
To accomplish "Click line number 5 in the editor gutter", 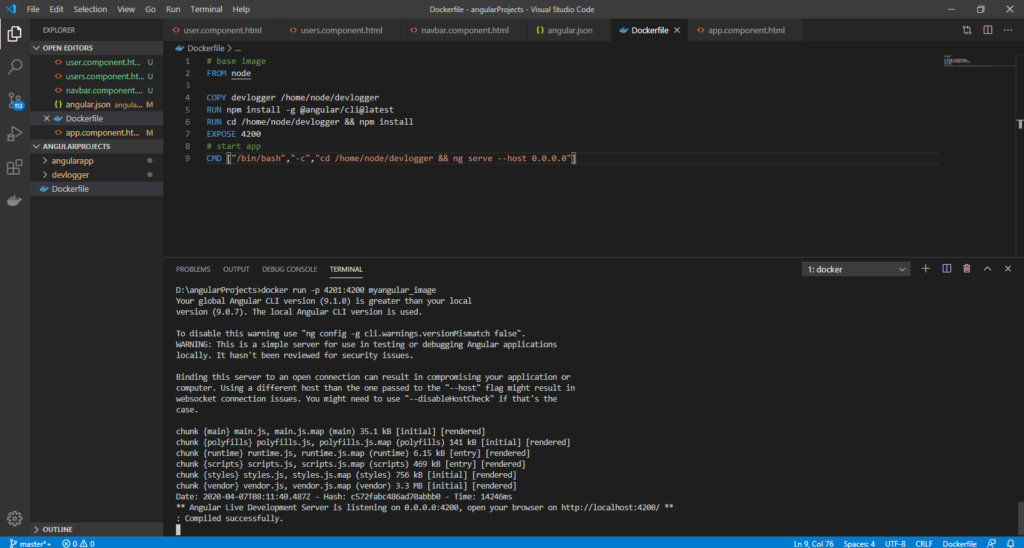I will click(187, 110).
